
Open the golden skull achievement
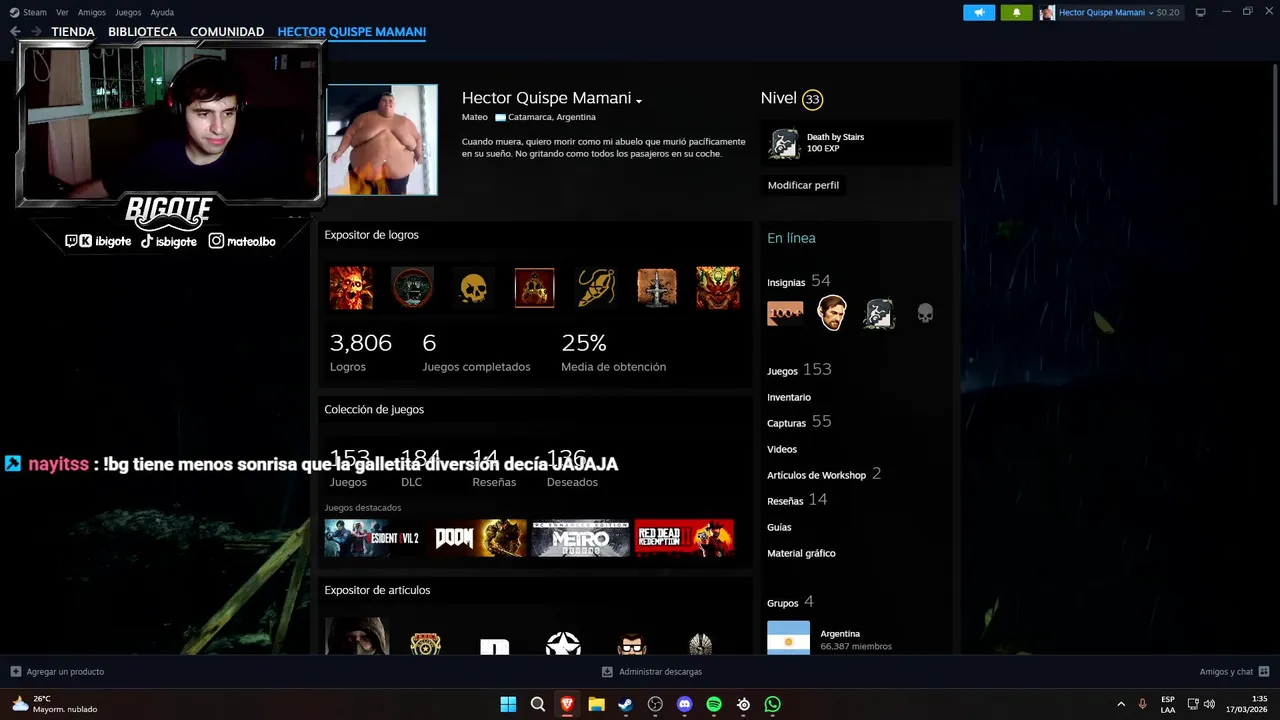[473, 288]
